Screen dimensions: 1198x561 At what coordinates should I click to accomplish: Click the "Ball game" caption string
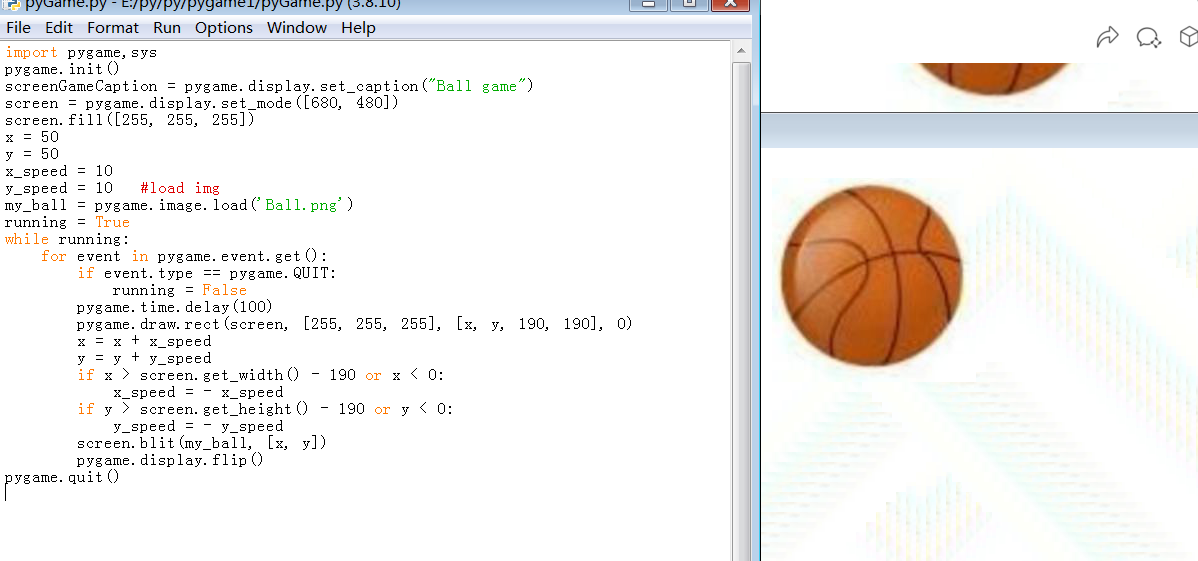[x=478, y=86]
